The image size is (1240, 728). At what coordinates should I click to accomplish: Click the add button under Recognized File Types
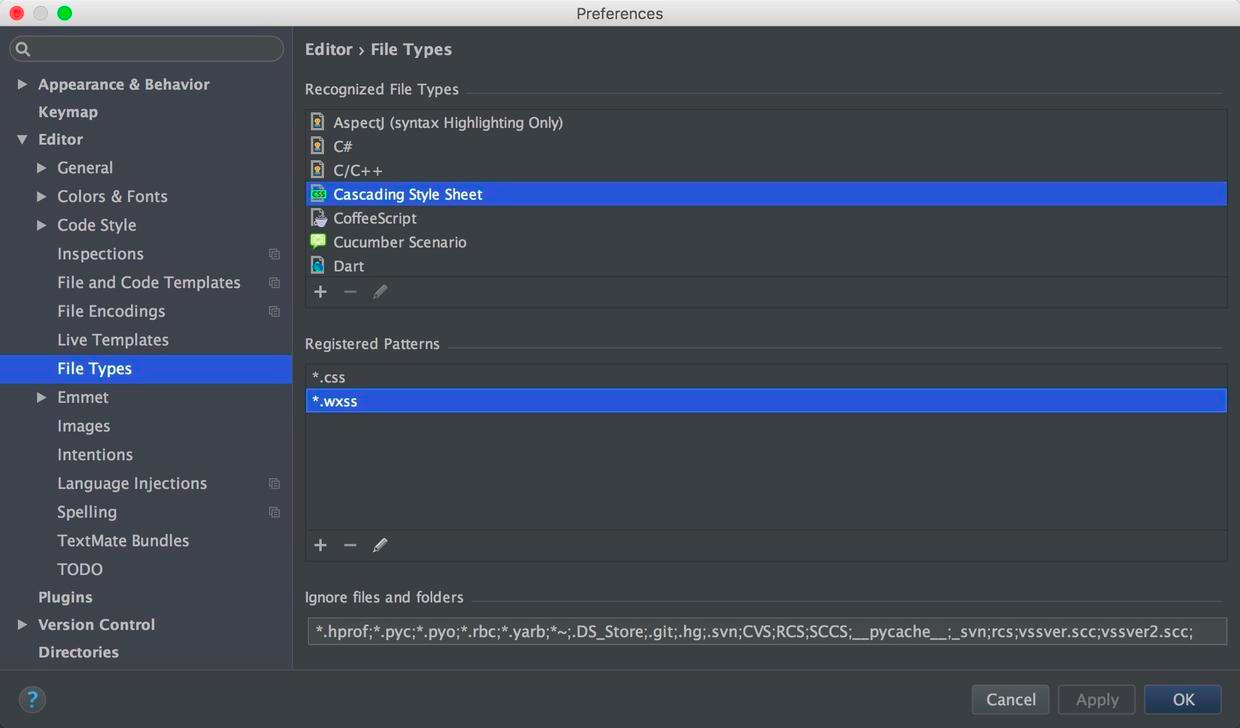pyautogui.click(x=320, y=292)
